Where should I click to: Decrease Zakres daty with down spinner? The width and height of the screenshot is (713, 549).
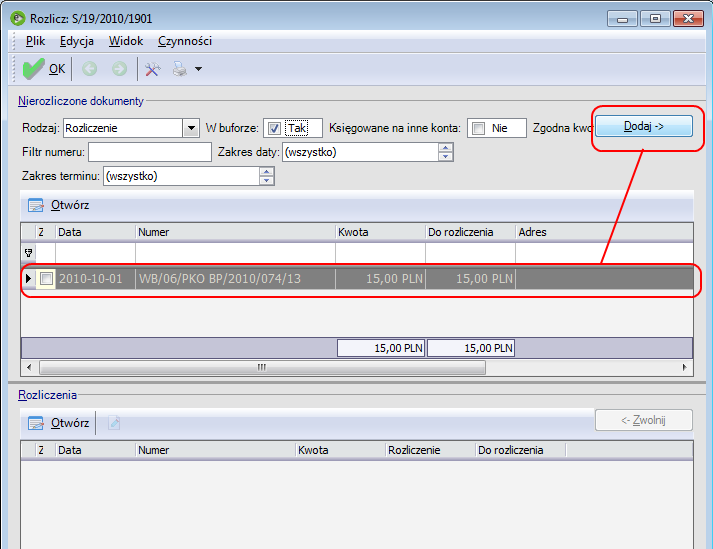[446, 156]
